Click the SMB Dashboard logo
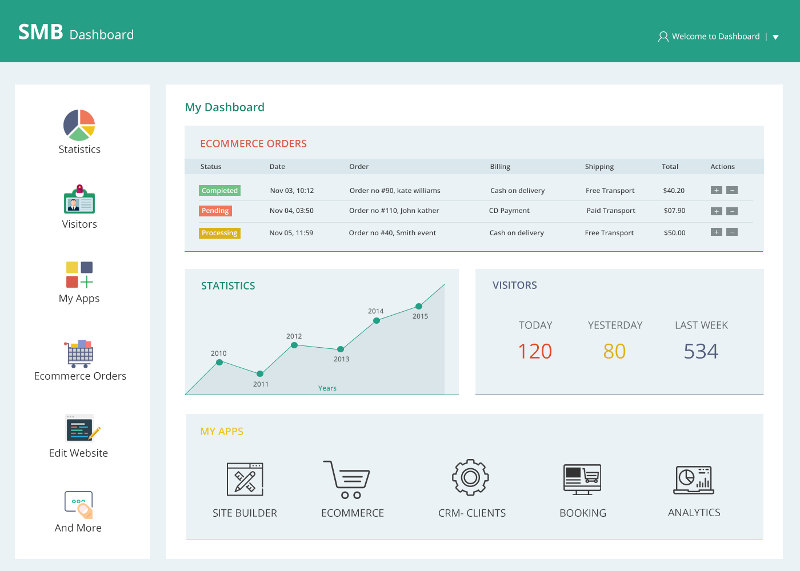Screen dimensions: 800x571 click(x=76, y=33)
